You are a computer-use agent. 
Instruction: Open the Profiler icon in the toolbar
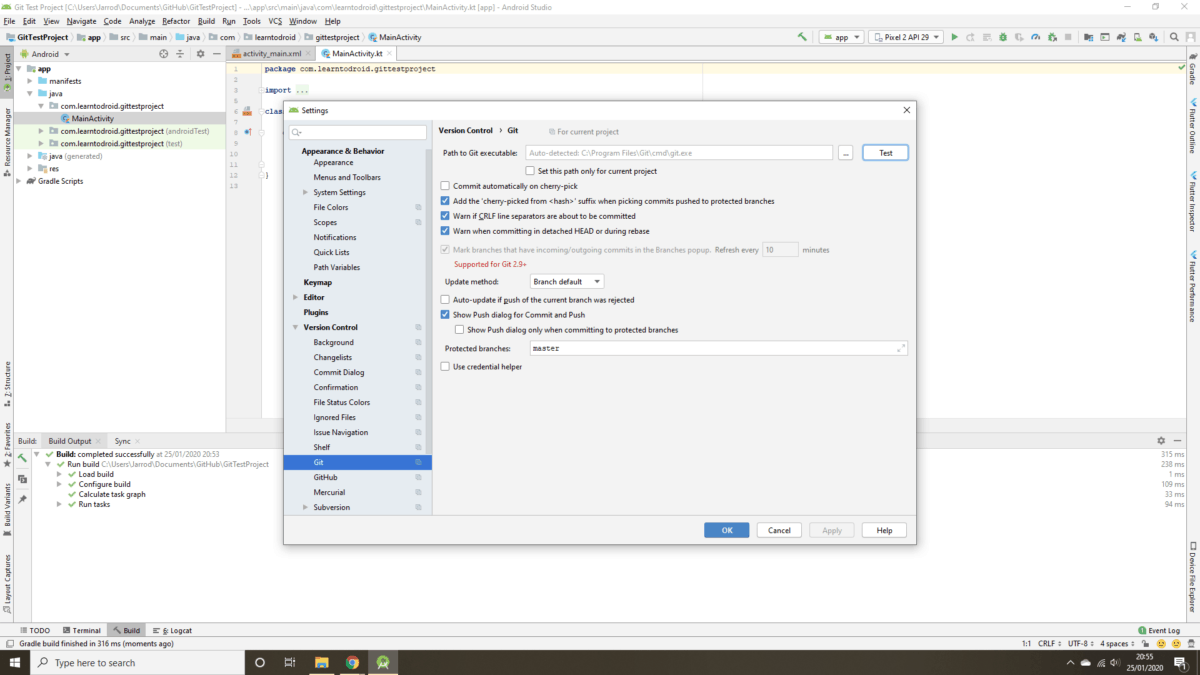(x=1035, y=36)
